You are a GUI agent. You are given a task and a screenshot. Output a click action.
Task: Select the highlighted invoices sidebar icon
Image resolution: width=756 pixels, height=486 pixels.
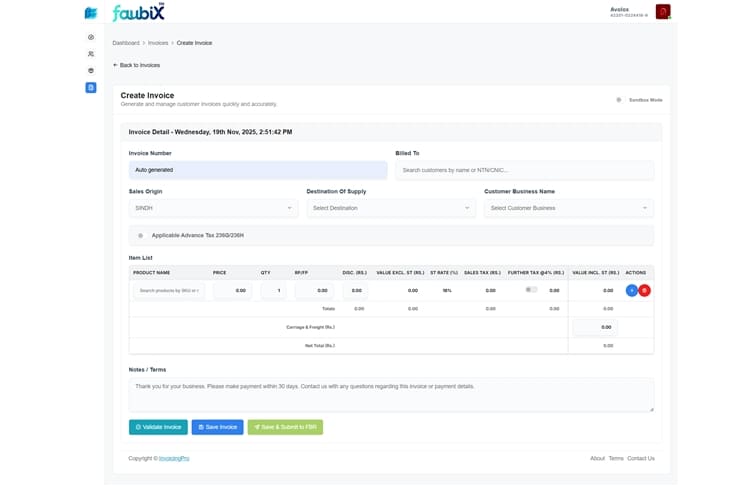(x=91, y=88)
